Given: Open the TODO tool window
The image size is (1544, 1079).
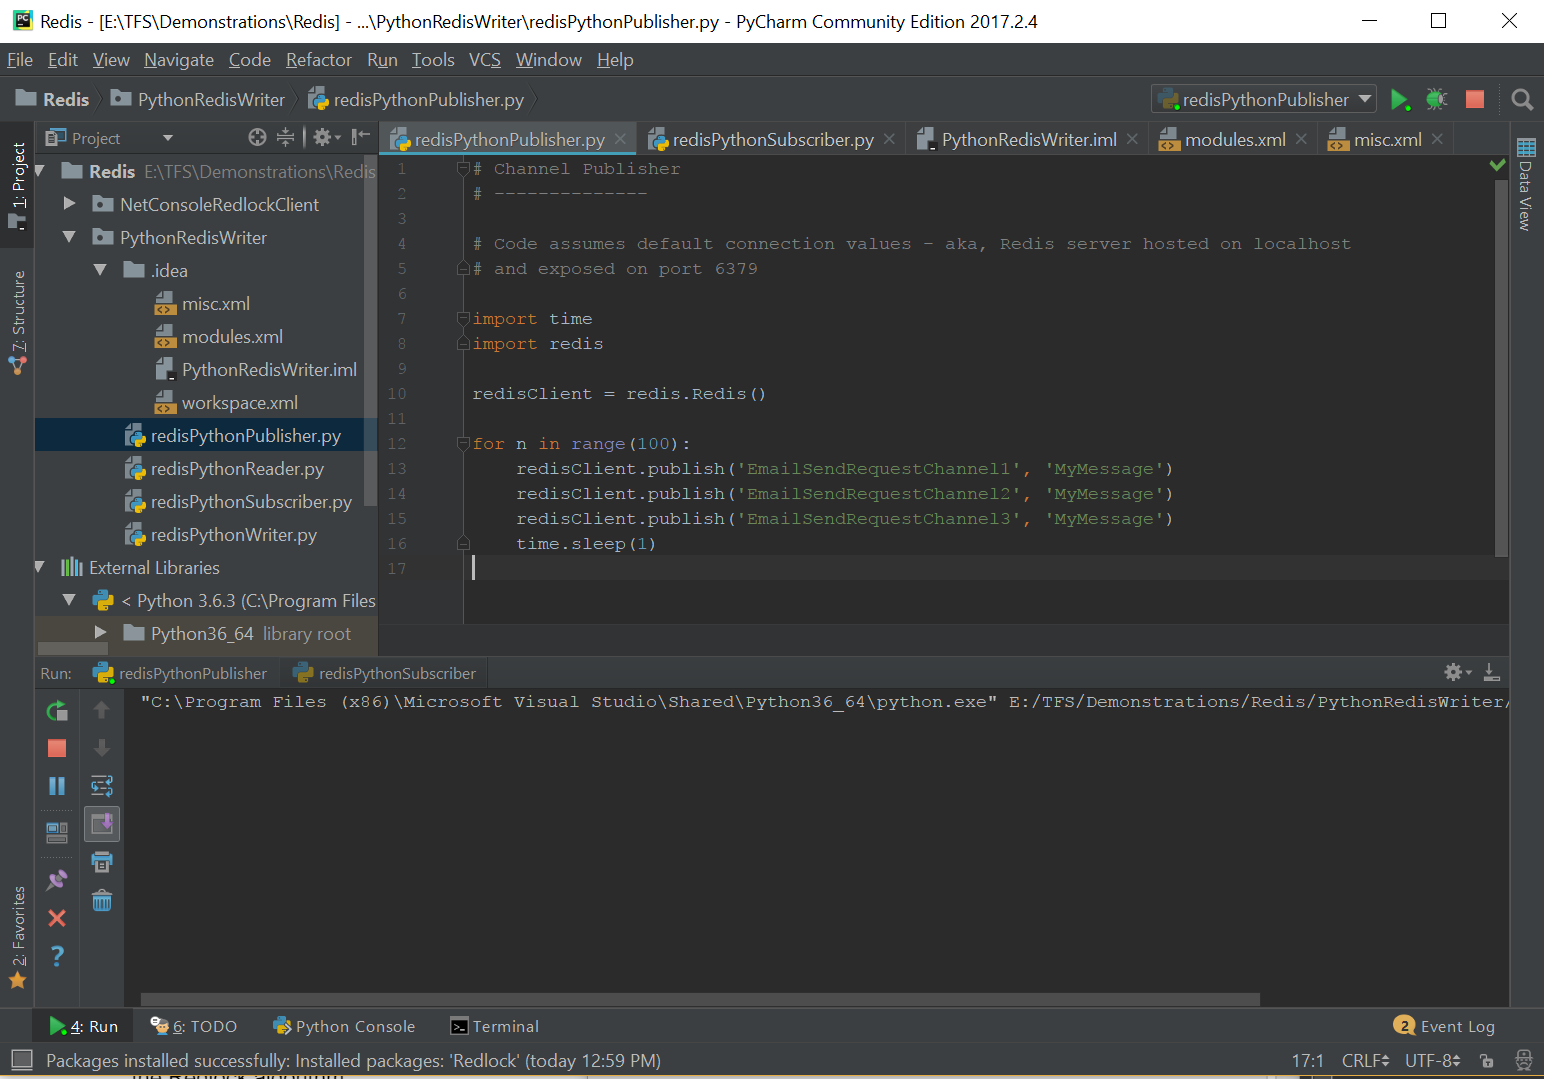Looking at the screenshot, I should point(194,1026).
